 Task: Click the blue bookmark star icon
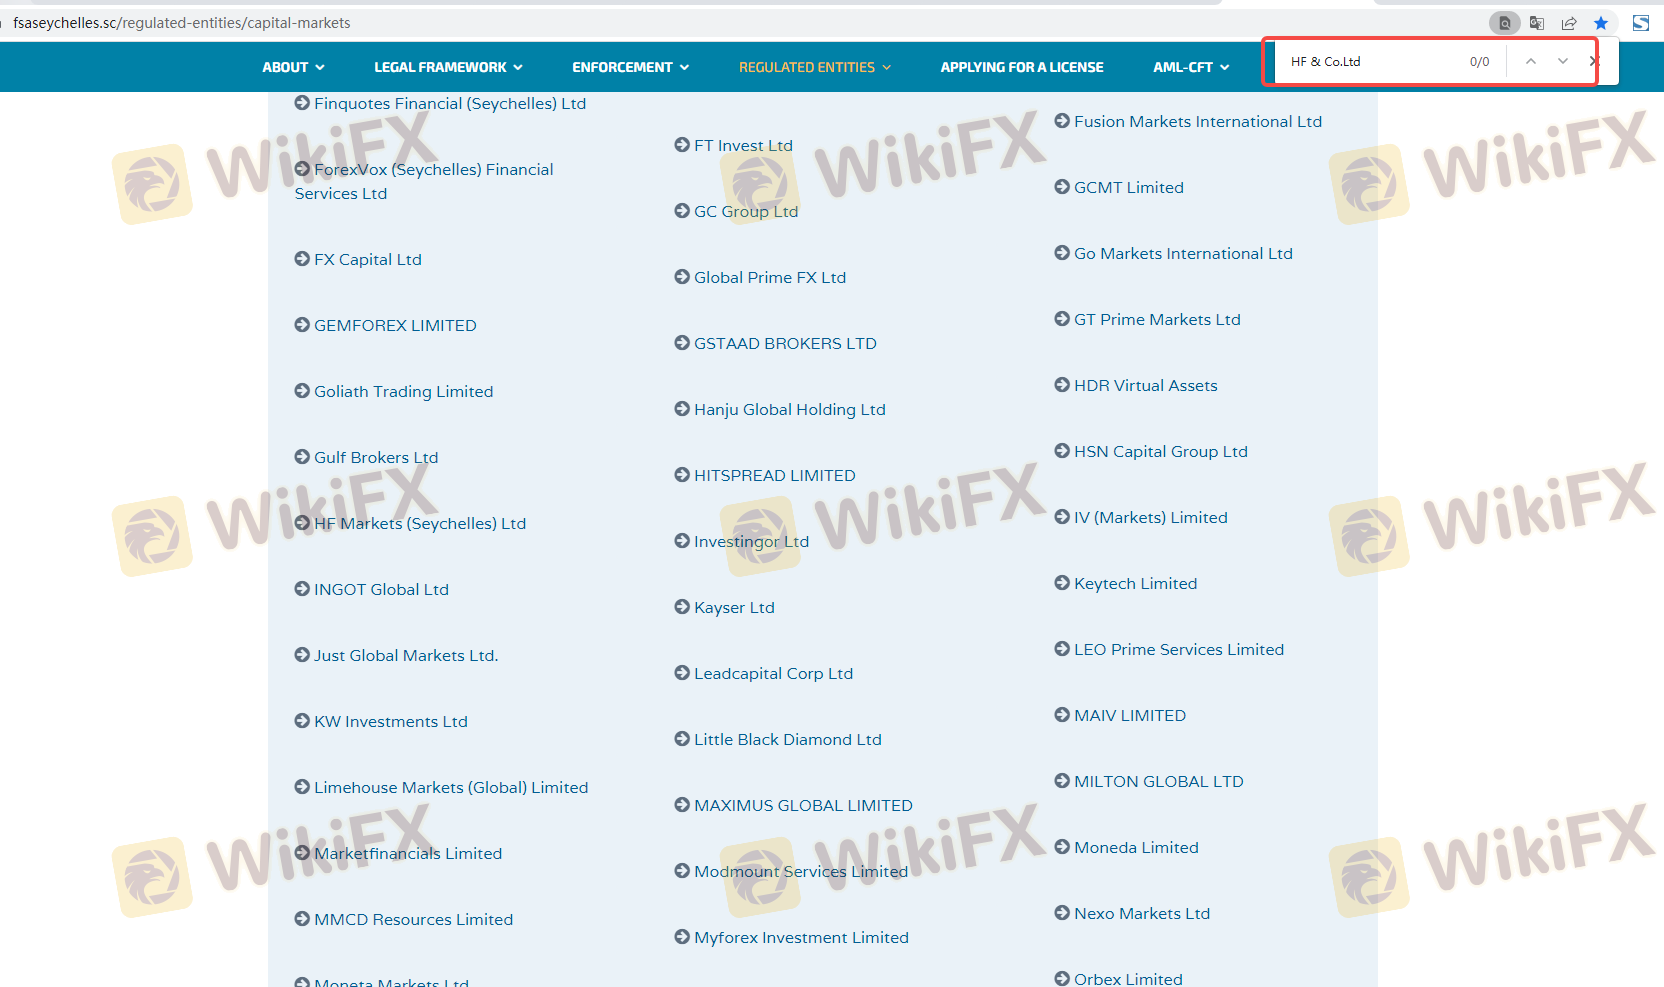tap(1601, 23)
